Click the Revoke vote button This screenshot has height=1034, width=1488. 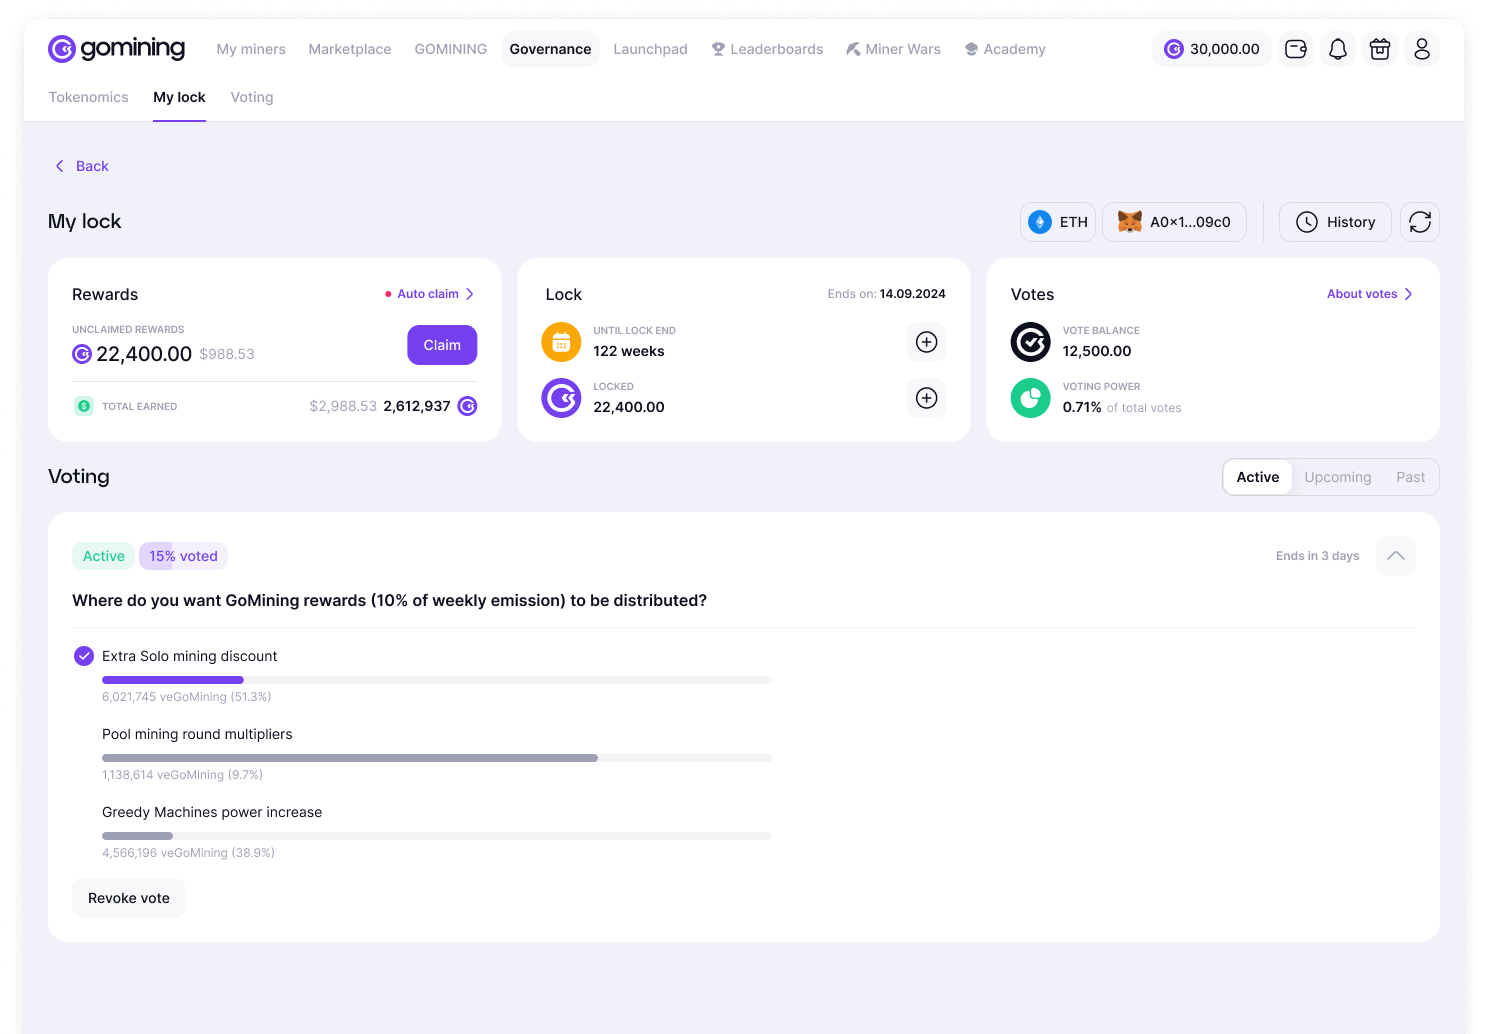click(129, 898)
